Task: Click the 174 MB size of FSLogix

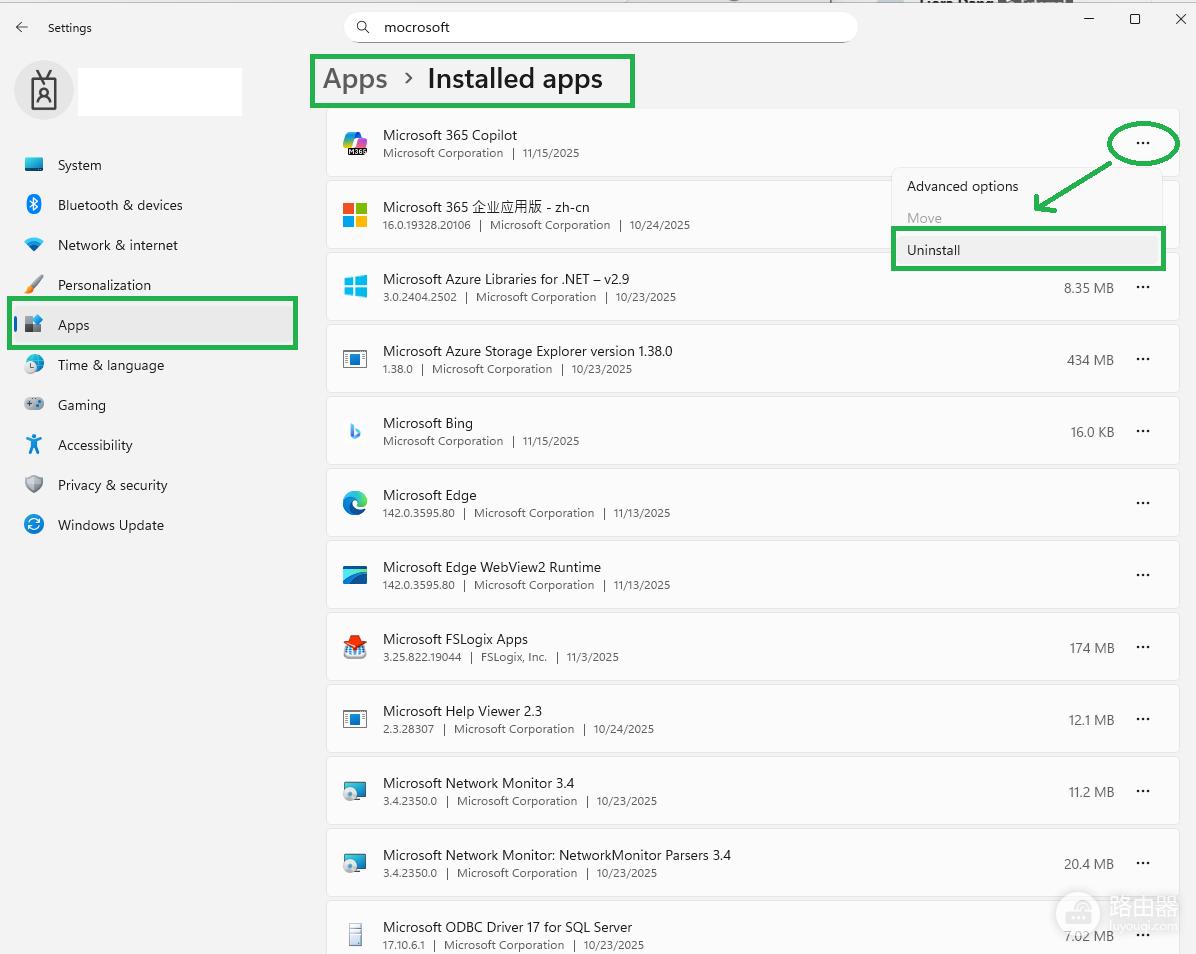Action: pyautogui.click(x=1092, y=648)
